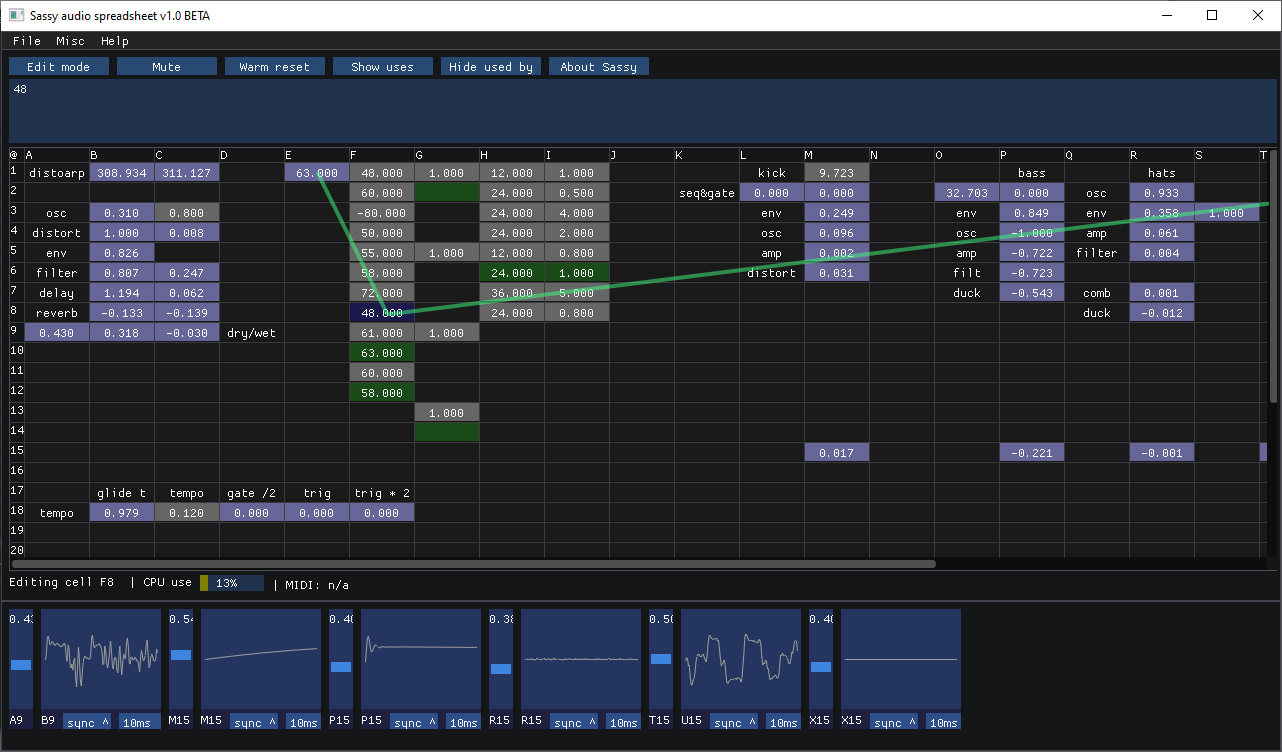Open the Help menu
Image resolution: width=1282 pixels, height=752 pixels.
[114, 41]
